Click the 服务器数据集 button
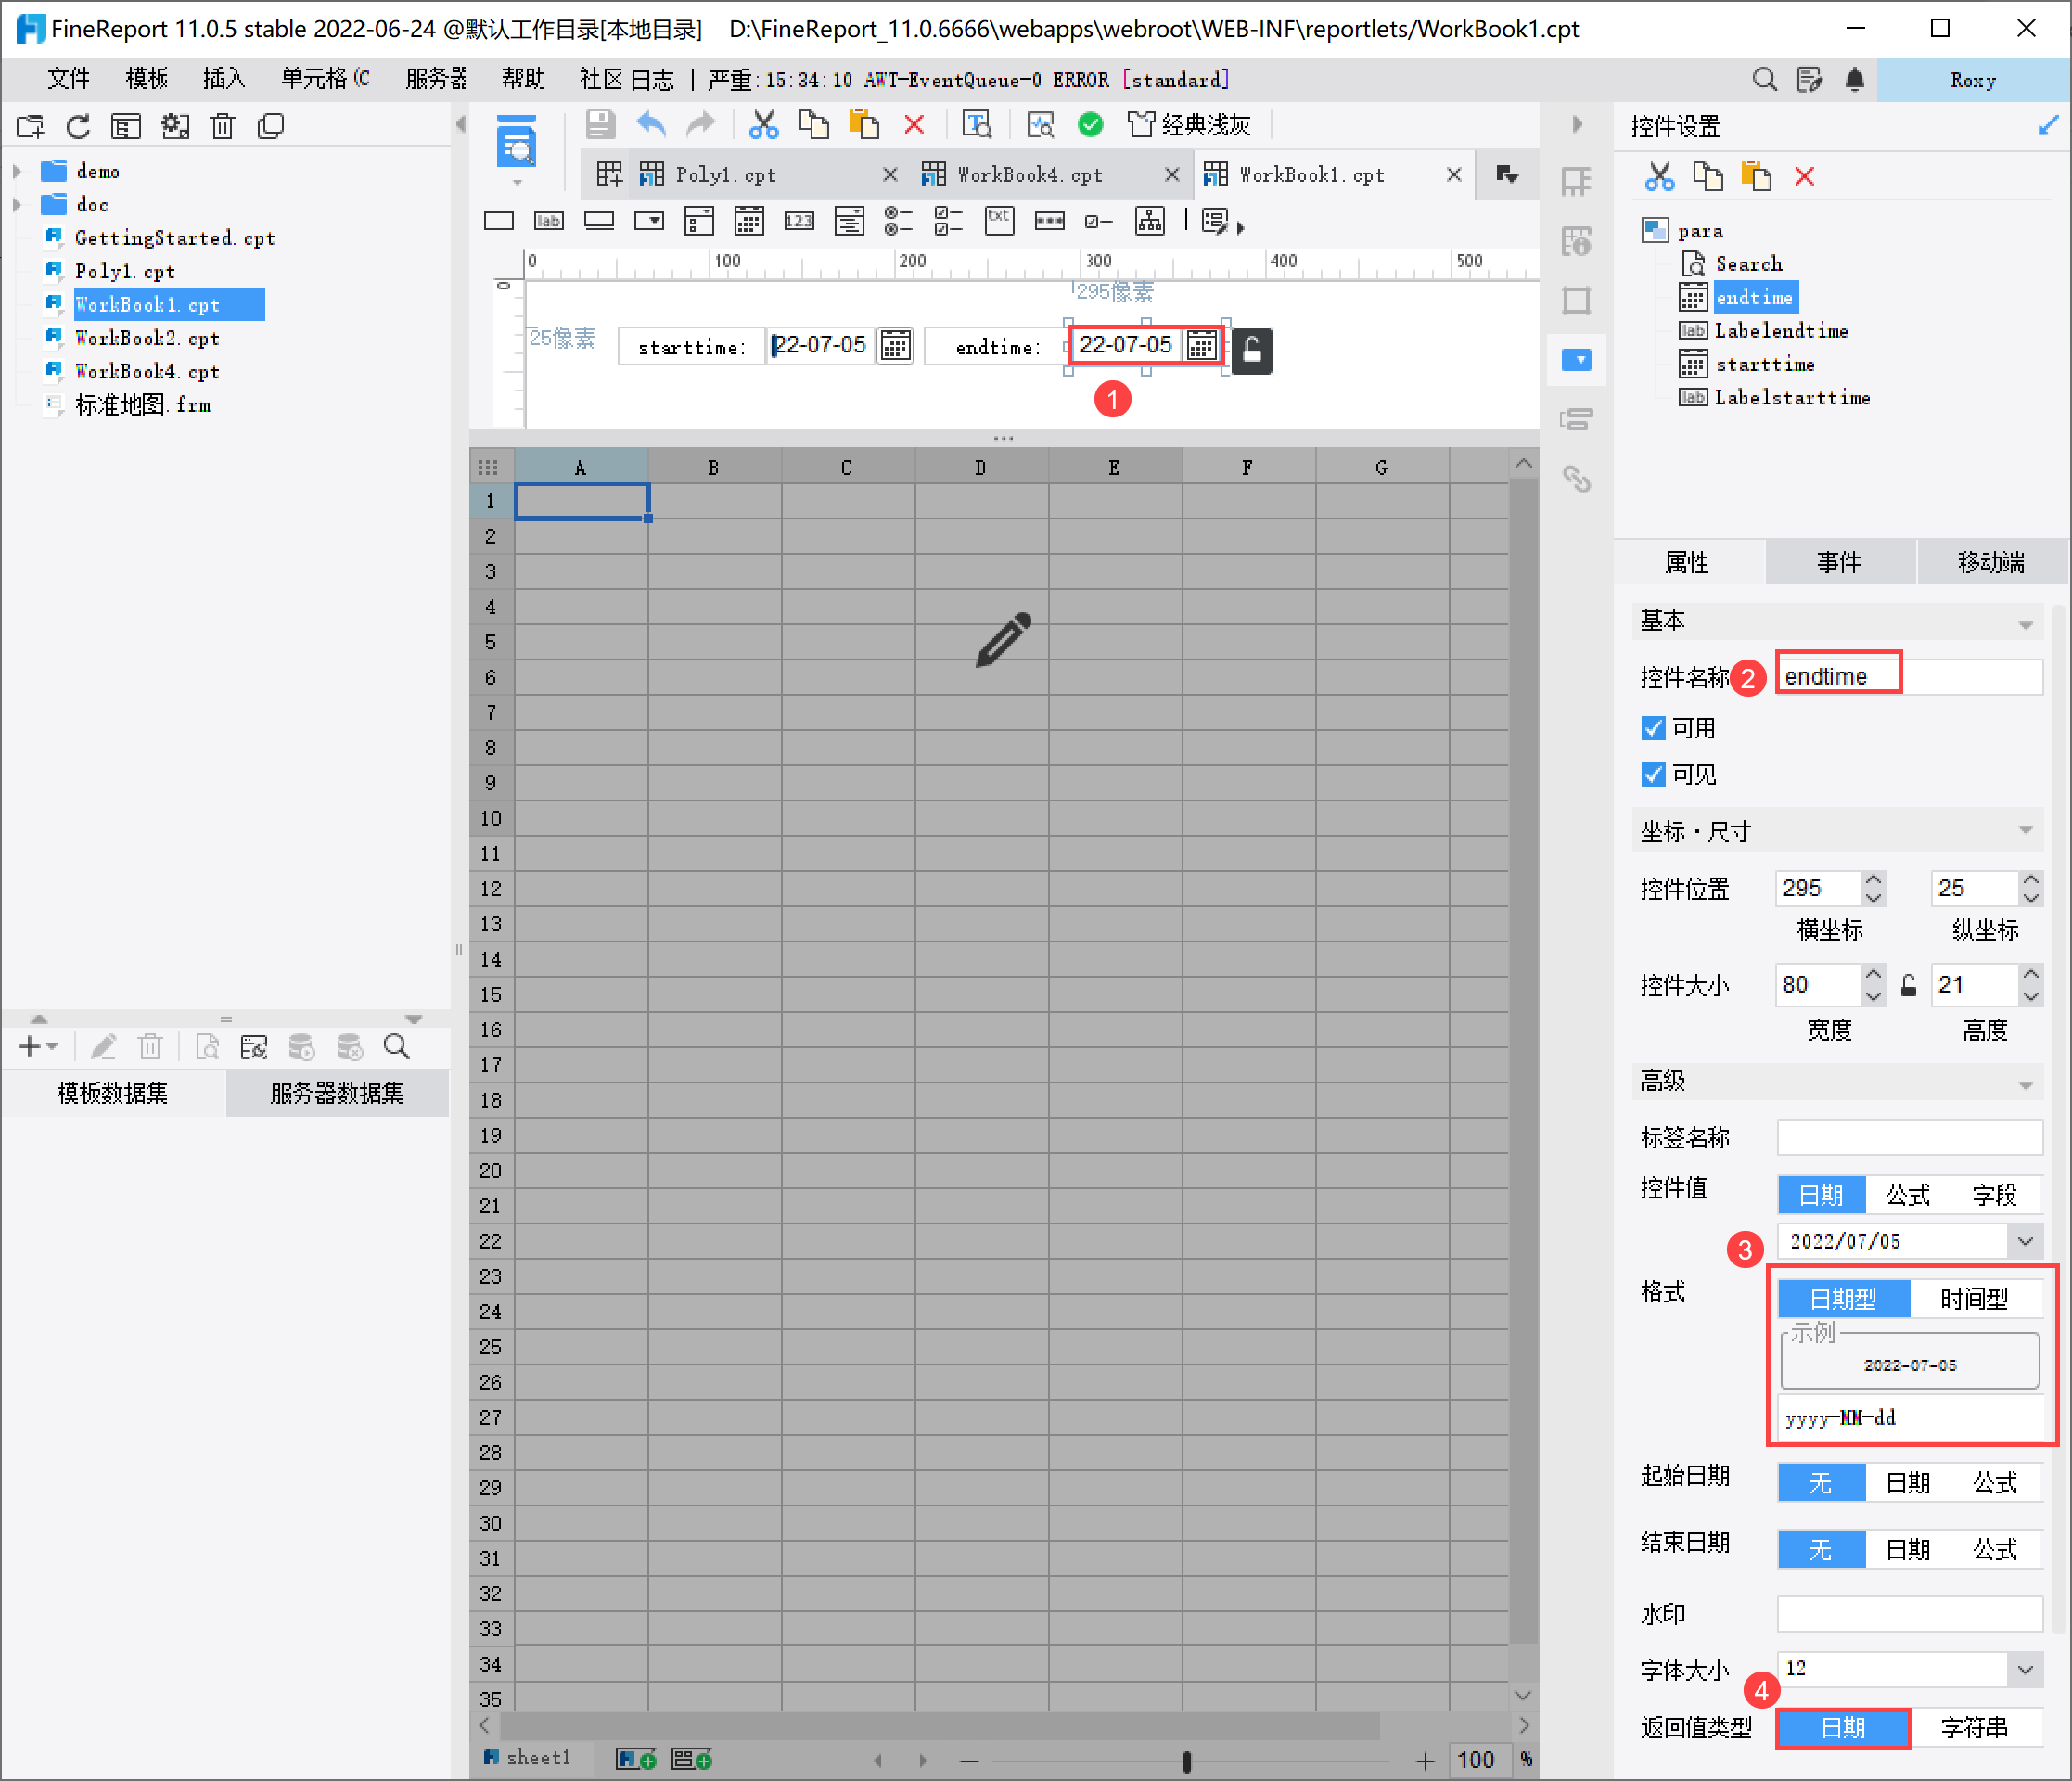 337,1093
